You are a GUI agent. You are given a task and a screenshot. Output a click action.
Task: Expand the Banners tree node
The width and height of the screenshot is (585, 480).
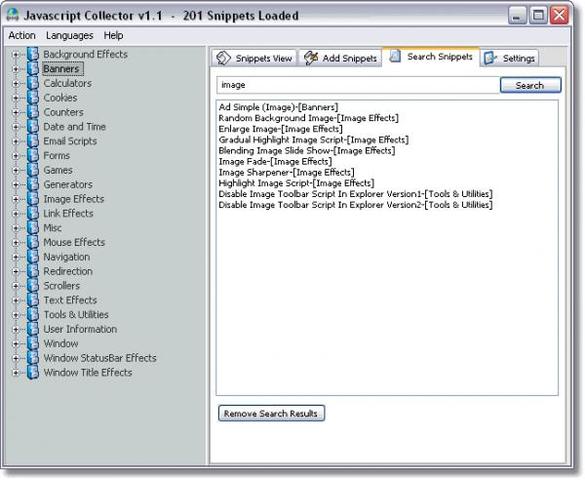[x=15, y=69]
